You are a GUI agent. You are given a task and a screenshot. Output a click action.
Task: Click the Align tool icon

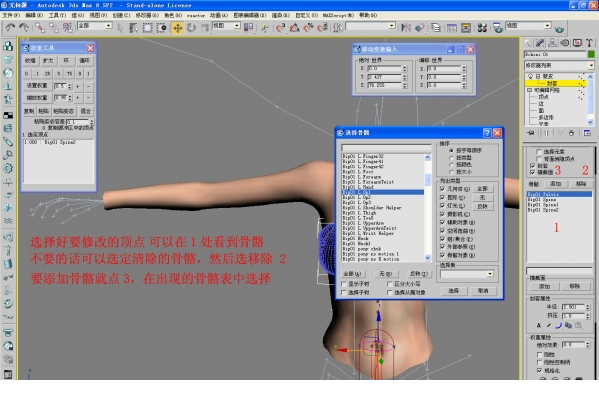(420, 28)
